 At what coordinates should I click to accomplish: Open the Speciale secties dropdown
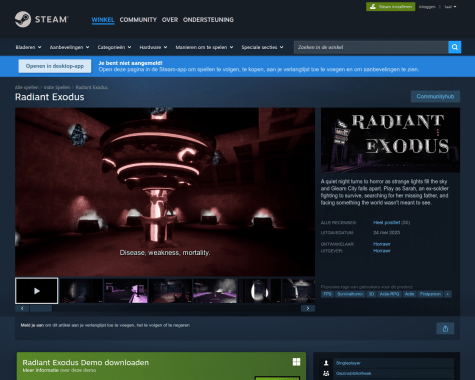click(262, 47)
